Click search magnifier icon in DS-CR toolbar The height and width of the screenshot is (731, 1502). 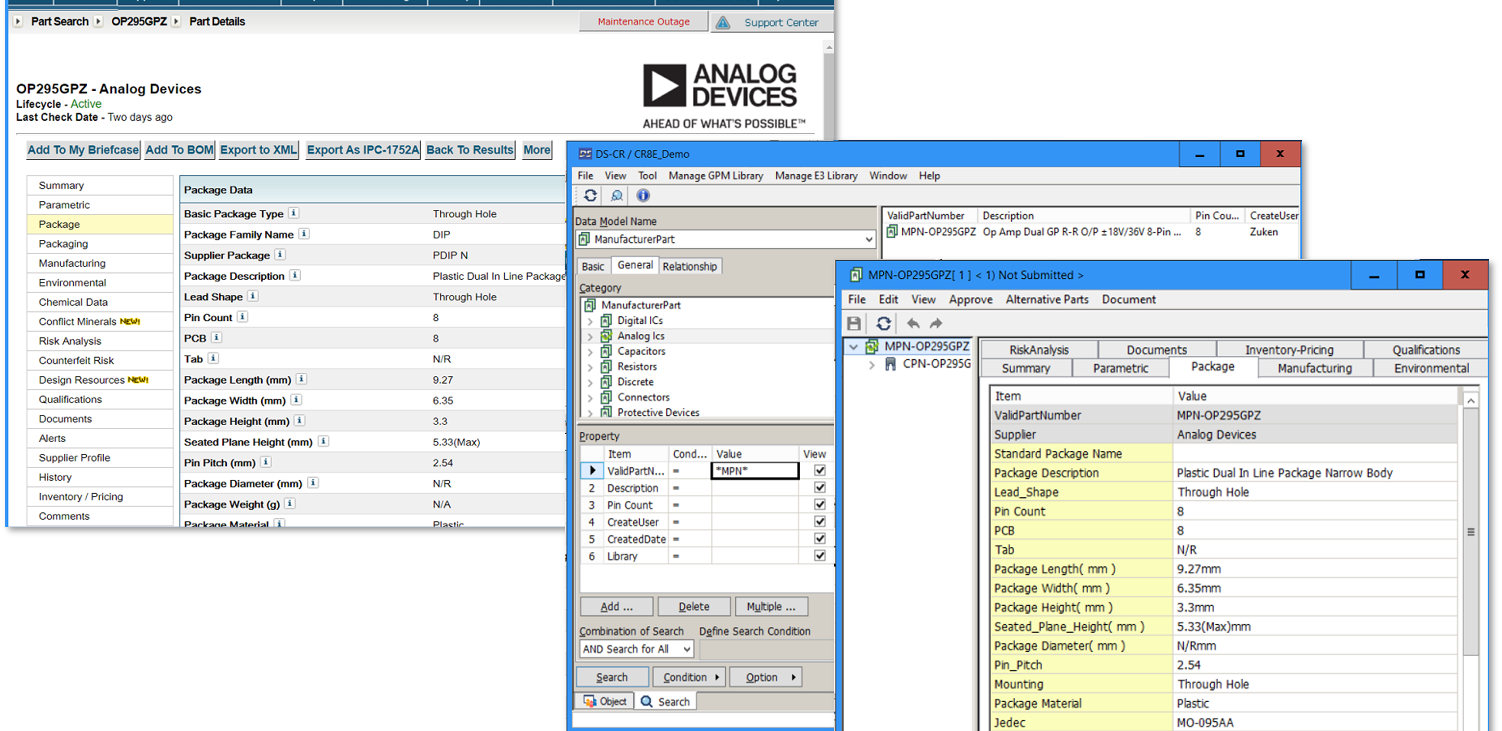click(x=617, y=196)
